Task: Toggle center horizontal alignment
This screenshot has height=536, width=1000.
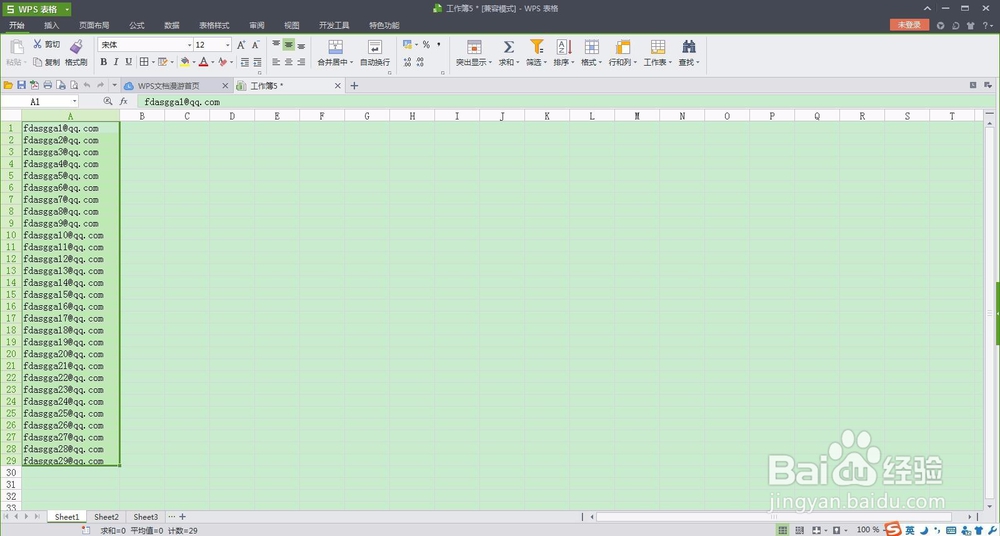Action: [288, 62]
